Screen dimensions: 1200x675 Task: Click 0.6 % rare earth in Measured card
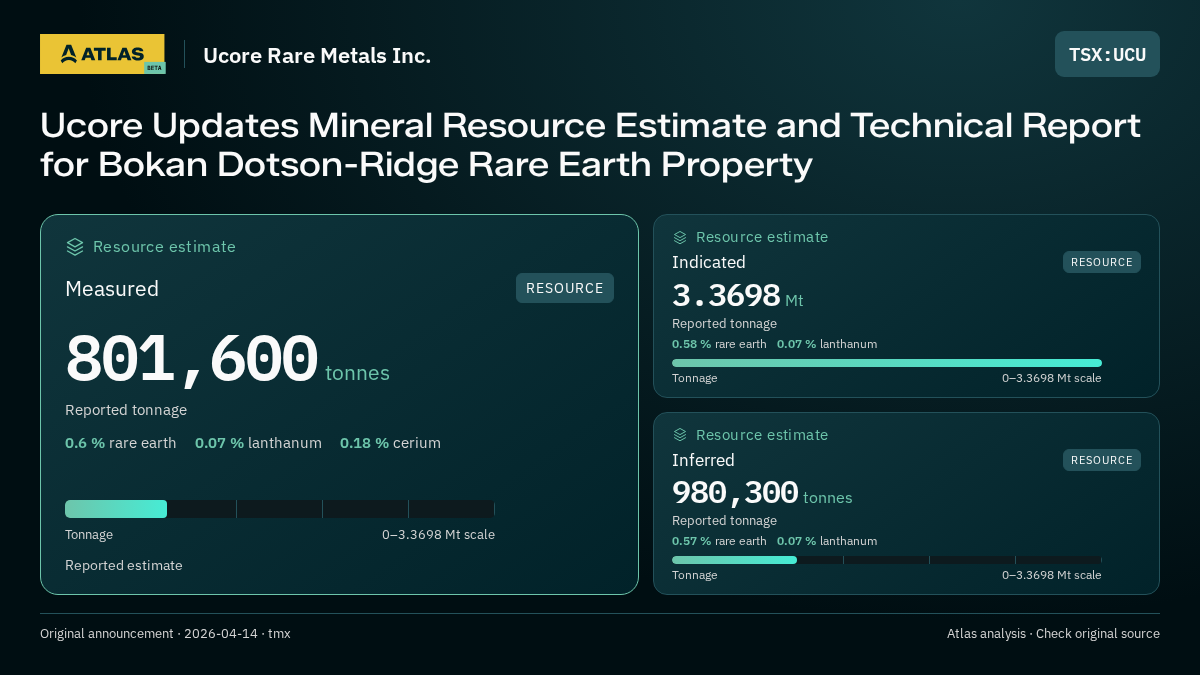[121, 443]
